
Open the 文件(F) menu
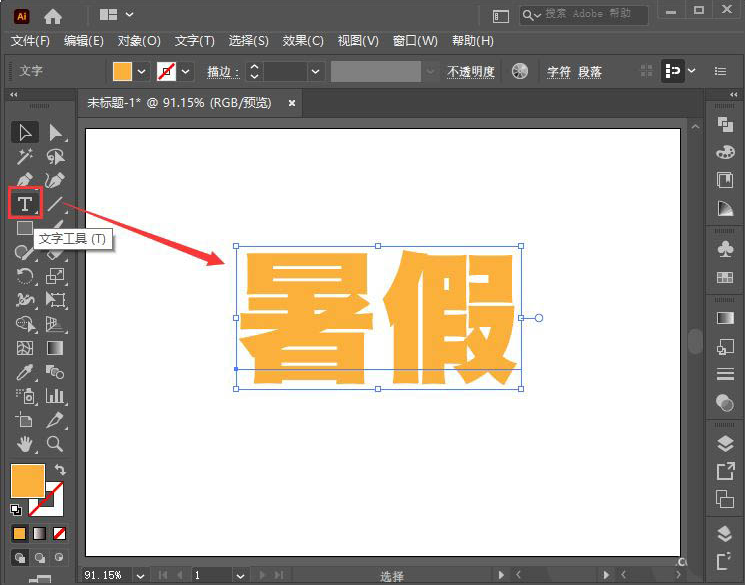click(30, 41)
